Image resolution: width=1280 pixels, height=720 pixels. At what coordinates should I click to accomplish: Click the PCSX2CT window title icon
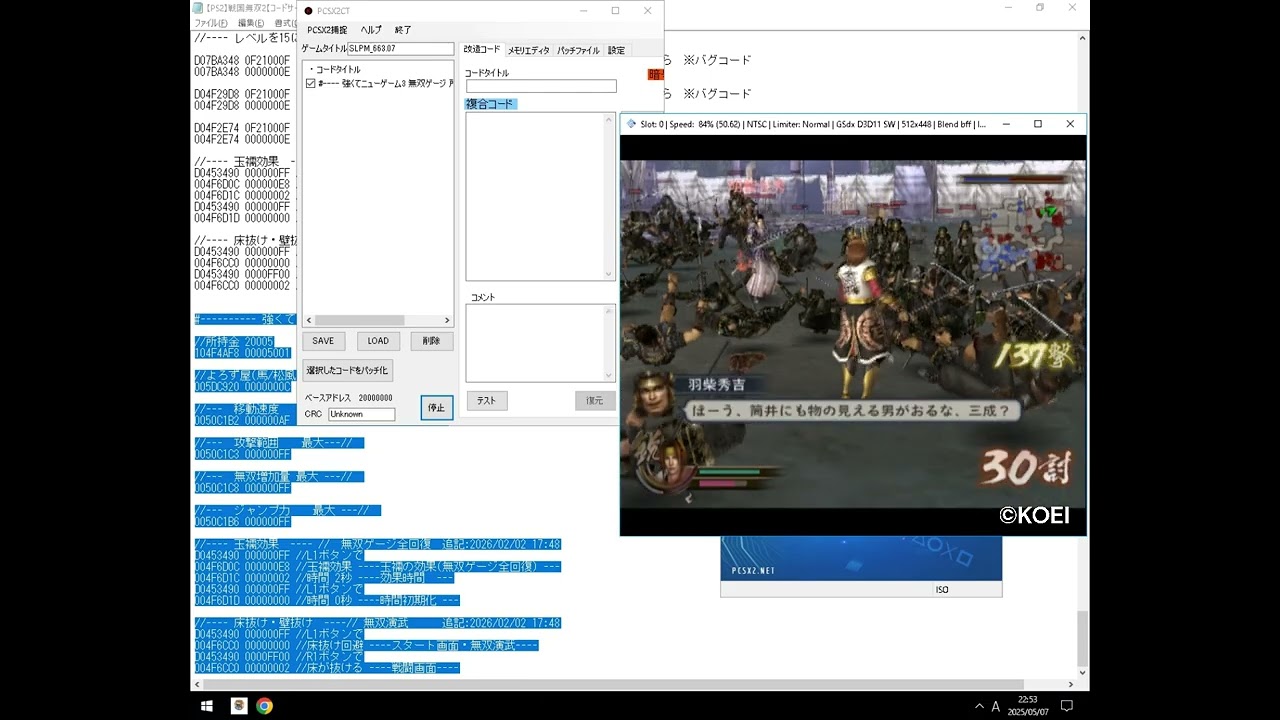(x=308, y=11)
